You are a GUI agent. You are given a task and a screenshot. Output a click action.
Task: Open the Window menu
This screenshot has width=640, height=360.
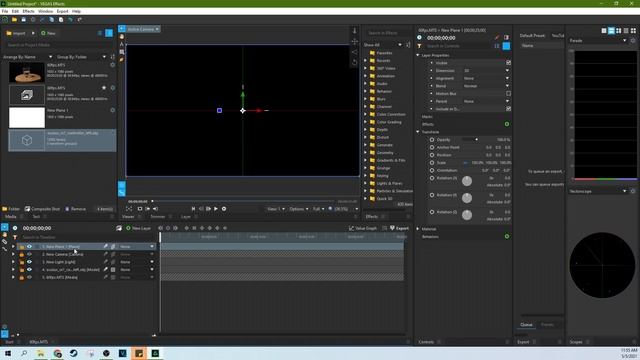coord(45,11)
